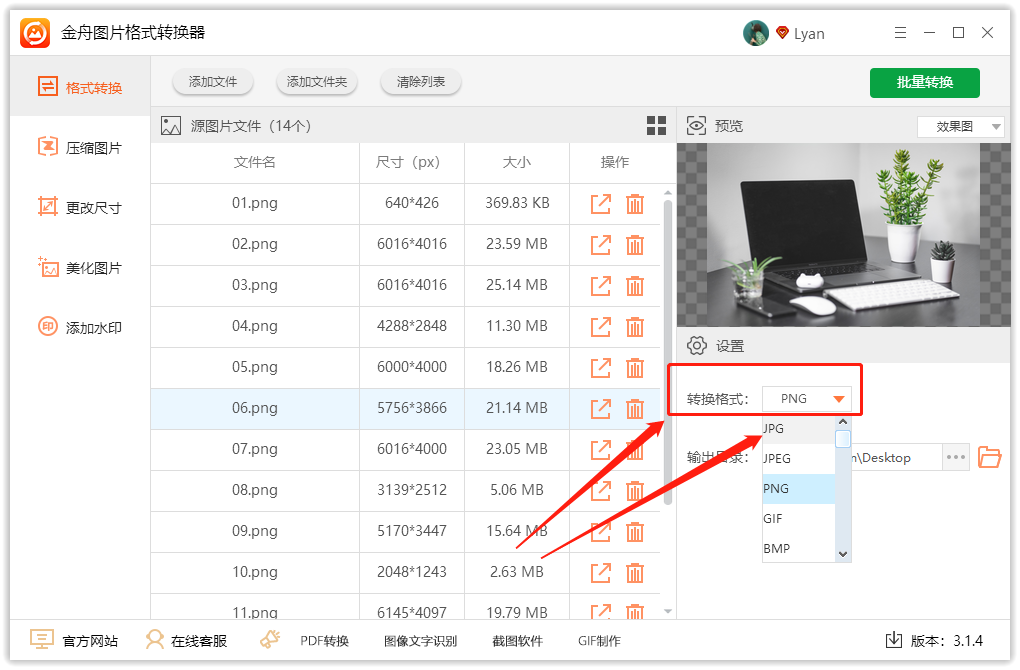Click the 清除列表 button
The image size is (1020, 670).
[x=421, y=82]
